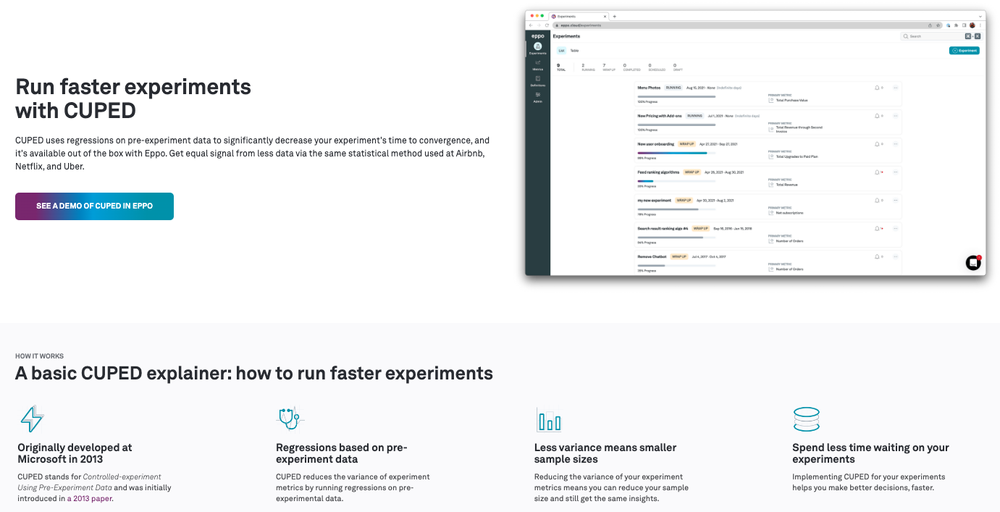
Task: Open the three-dot menu on New Pricing with Add-ons row
Action: [x=895, y=116]
